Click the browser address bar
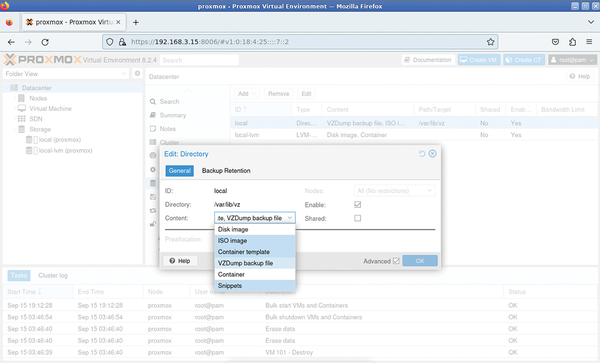Screen dimensions: 600x363 (x=300, y=42)
